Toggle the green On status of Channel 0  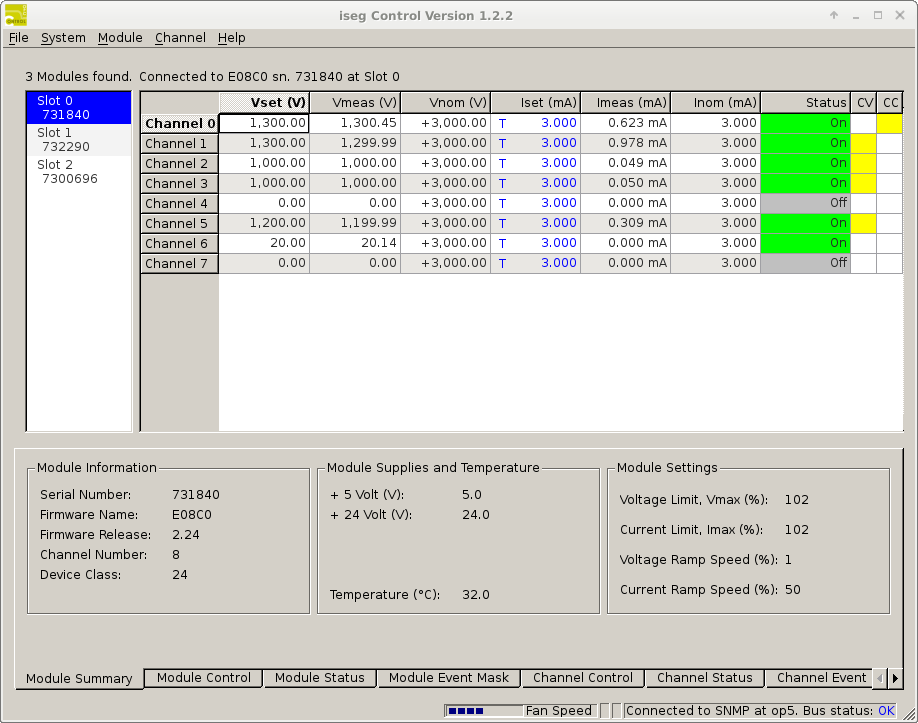[x=806, y=123]
